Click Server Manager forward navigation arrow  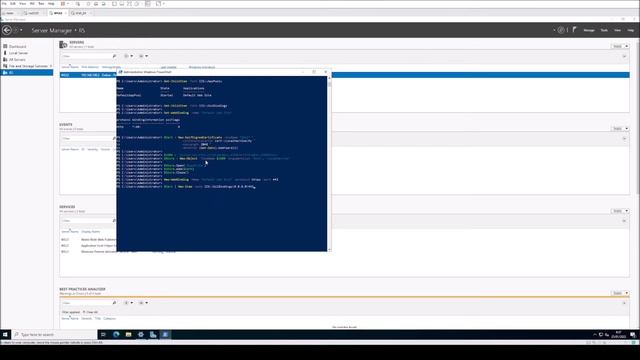click(x=16, y=30)
